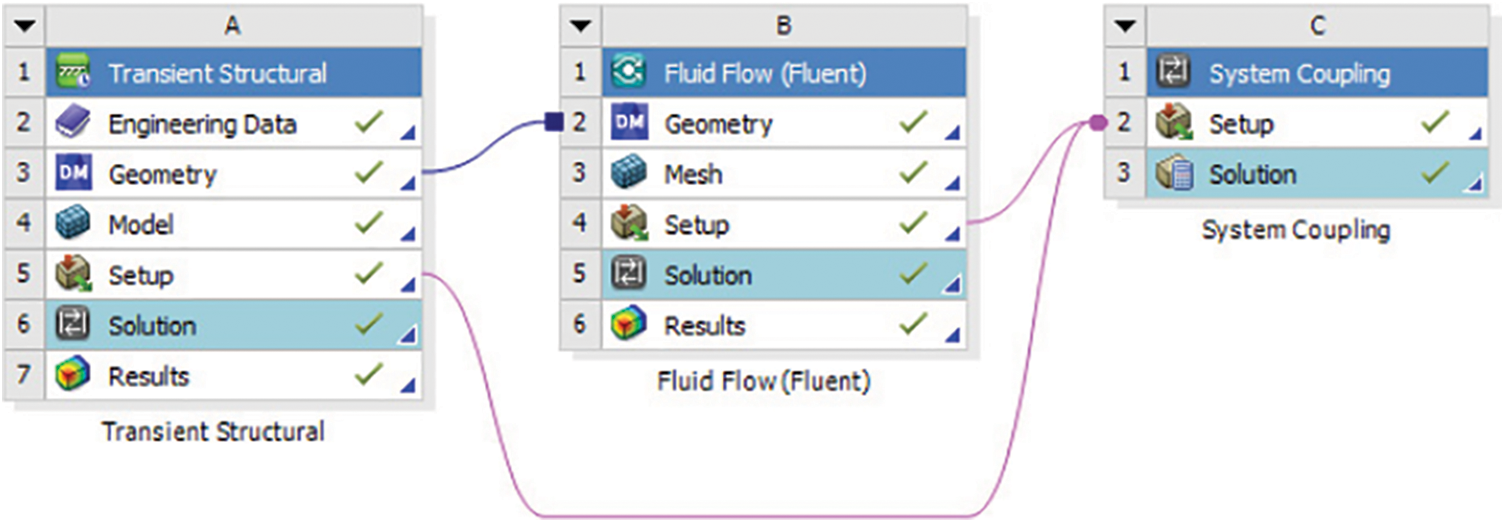Click green checkmark beside Engineering Data
The width and height of the screenshot is (1505, 523).
click(370, 122)
